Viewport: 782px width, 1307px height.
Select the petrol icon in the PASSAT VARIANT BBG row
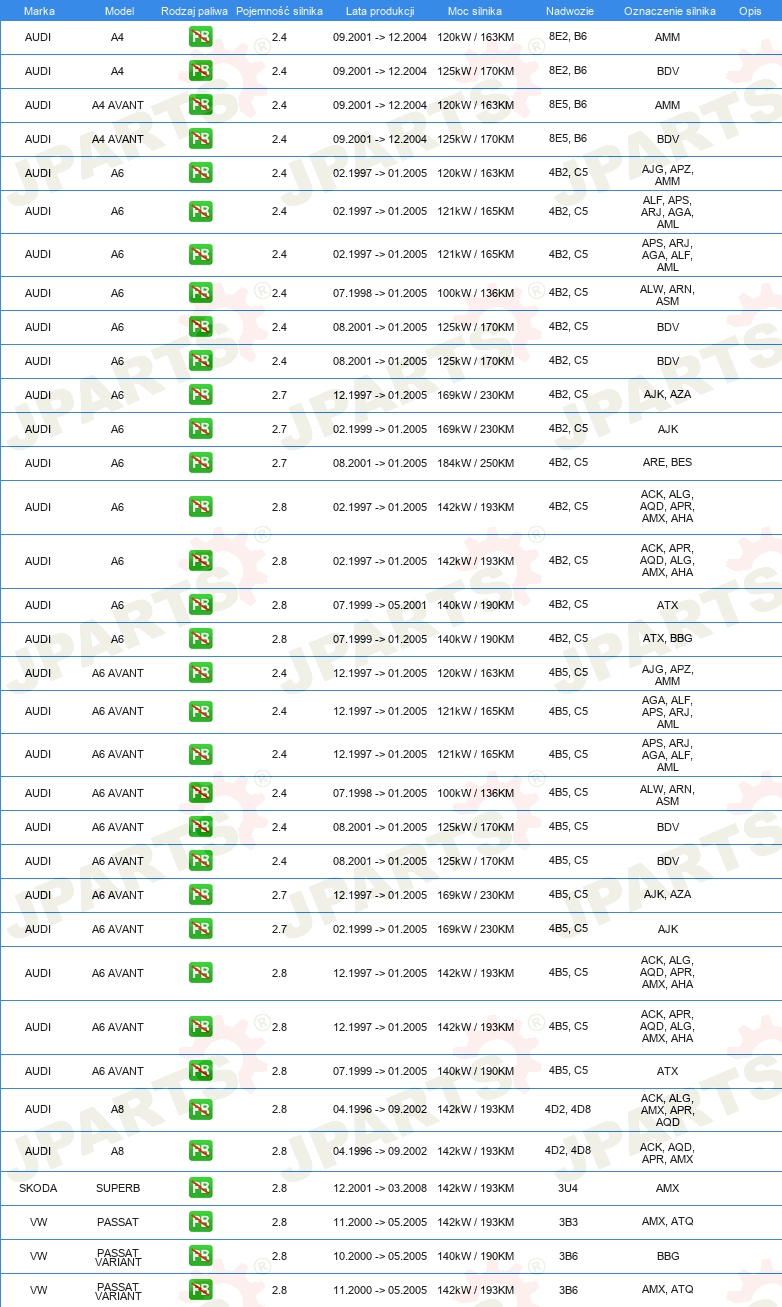pos(200,1256)
